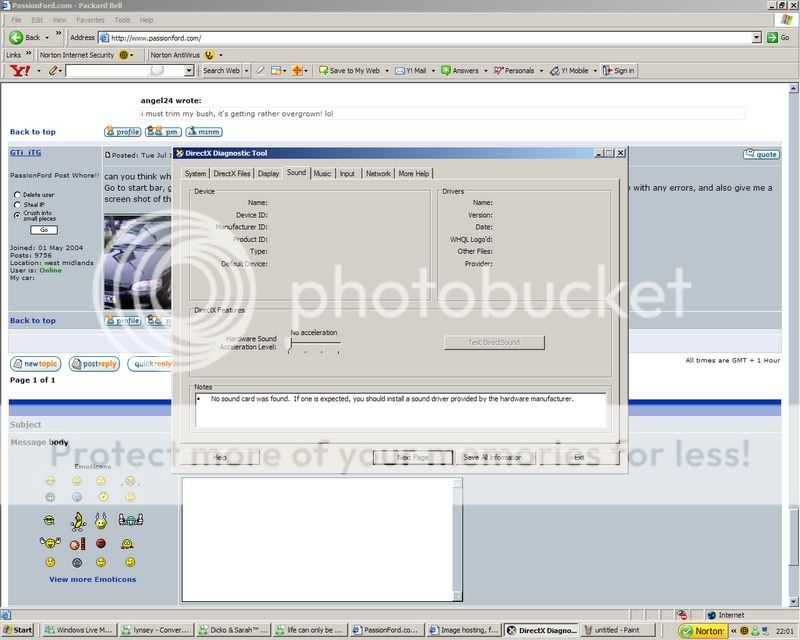Switch to the System tab

(195, 174)
